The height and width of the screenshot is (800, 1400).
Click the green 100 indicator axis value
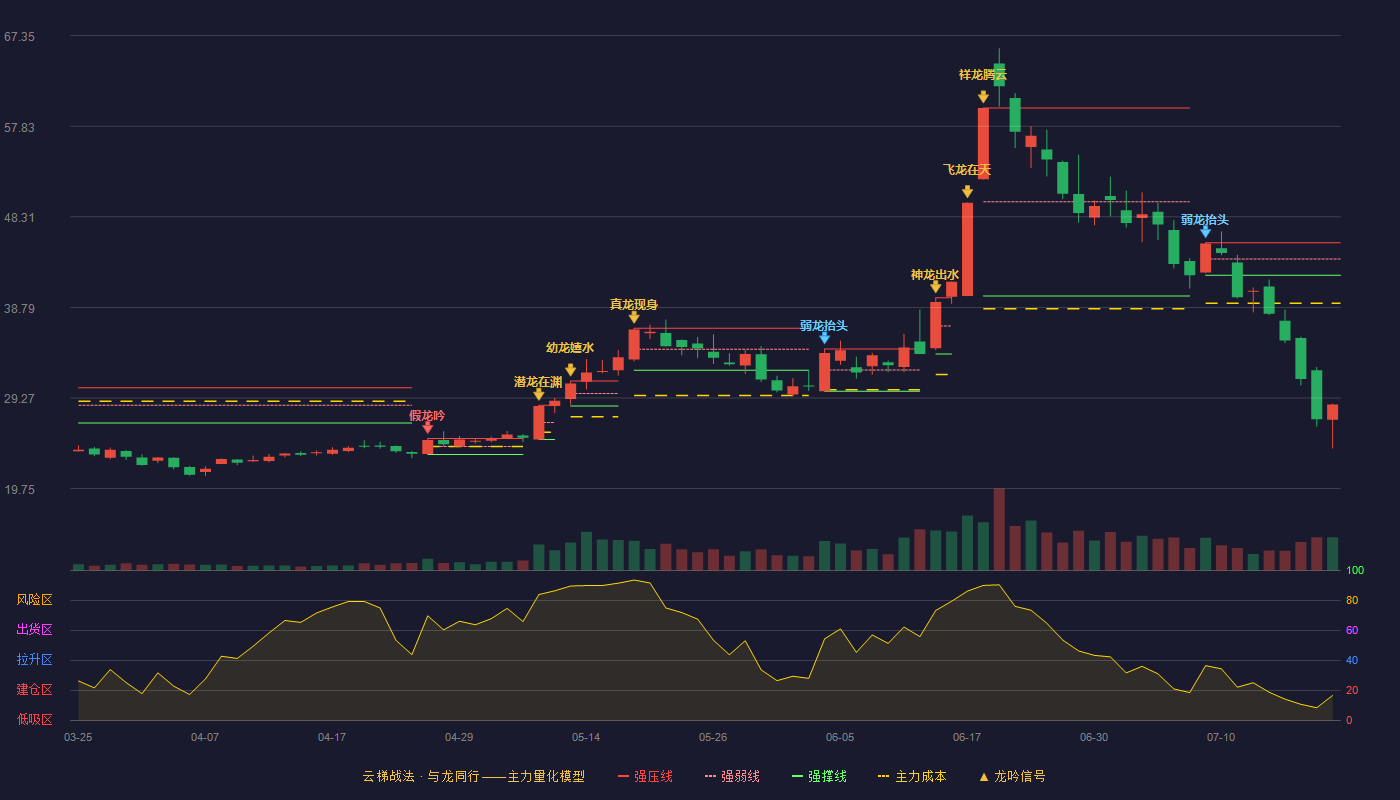coord(1355,571)
